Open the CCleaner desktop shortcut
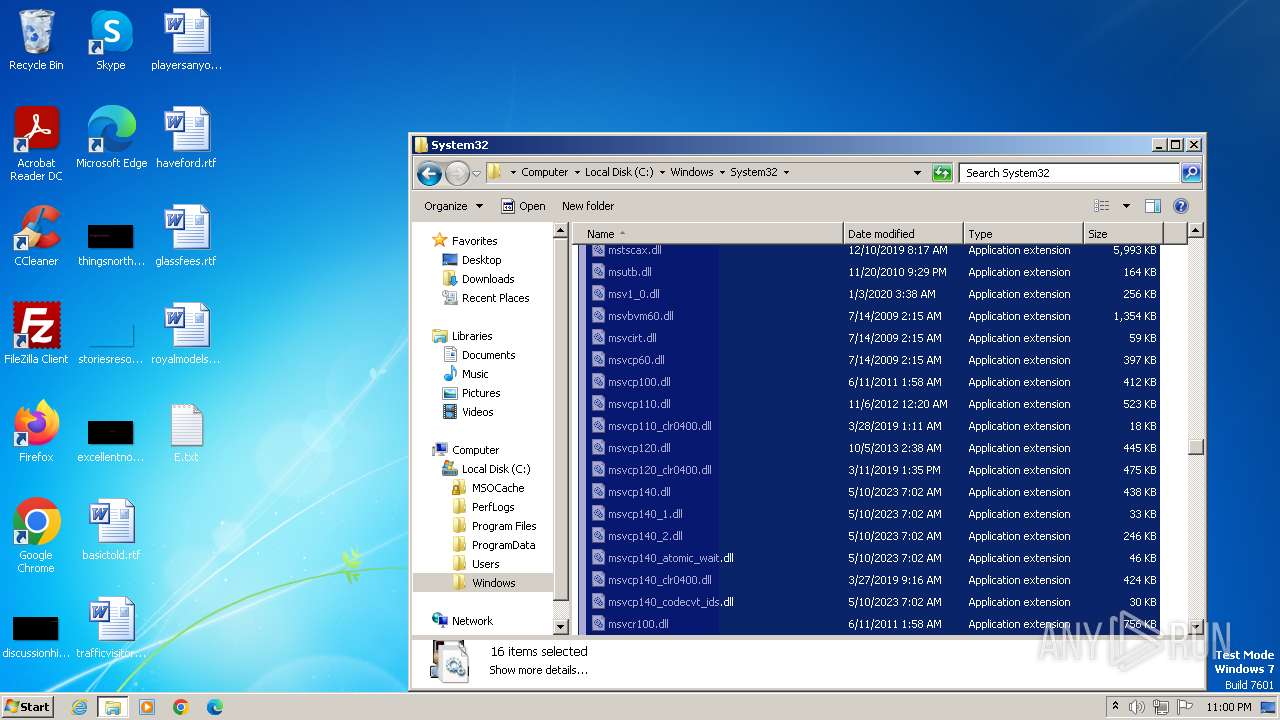 tap(36, 236)
